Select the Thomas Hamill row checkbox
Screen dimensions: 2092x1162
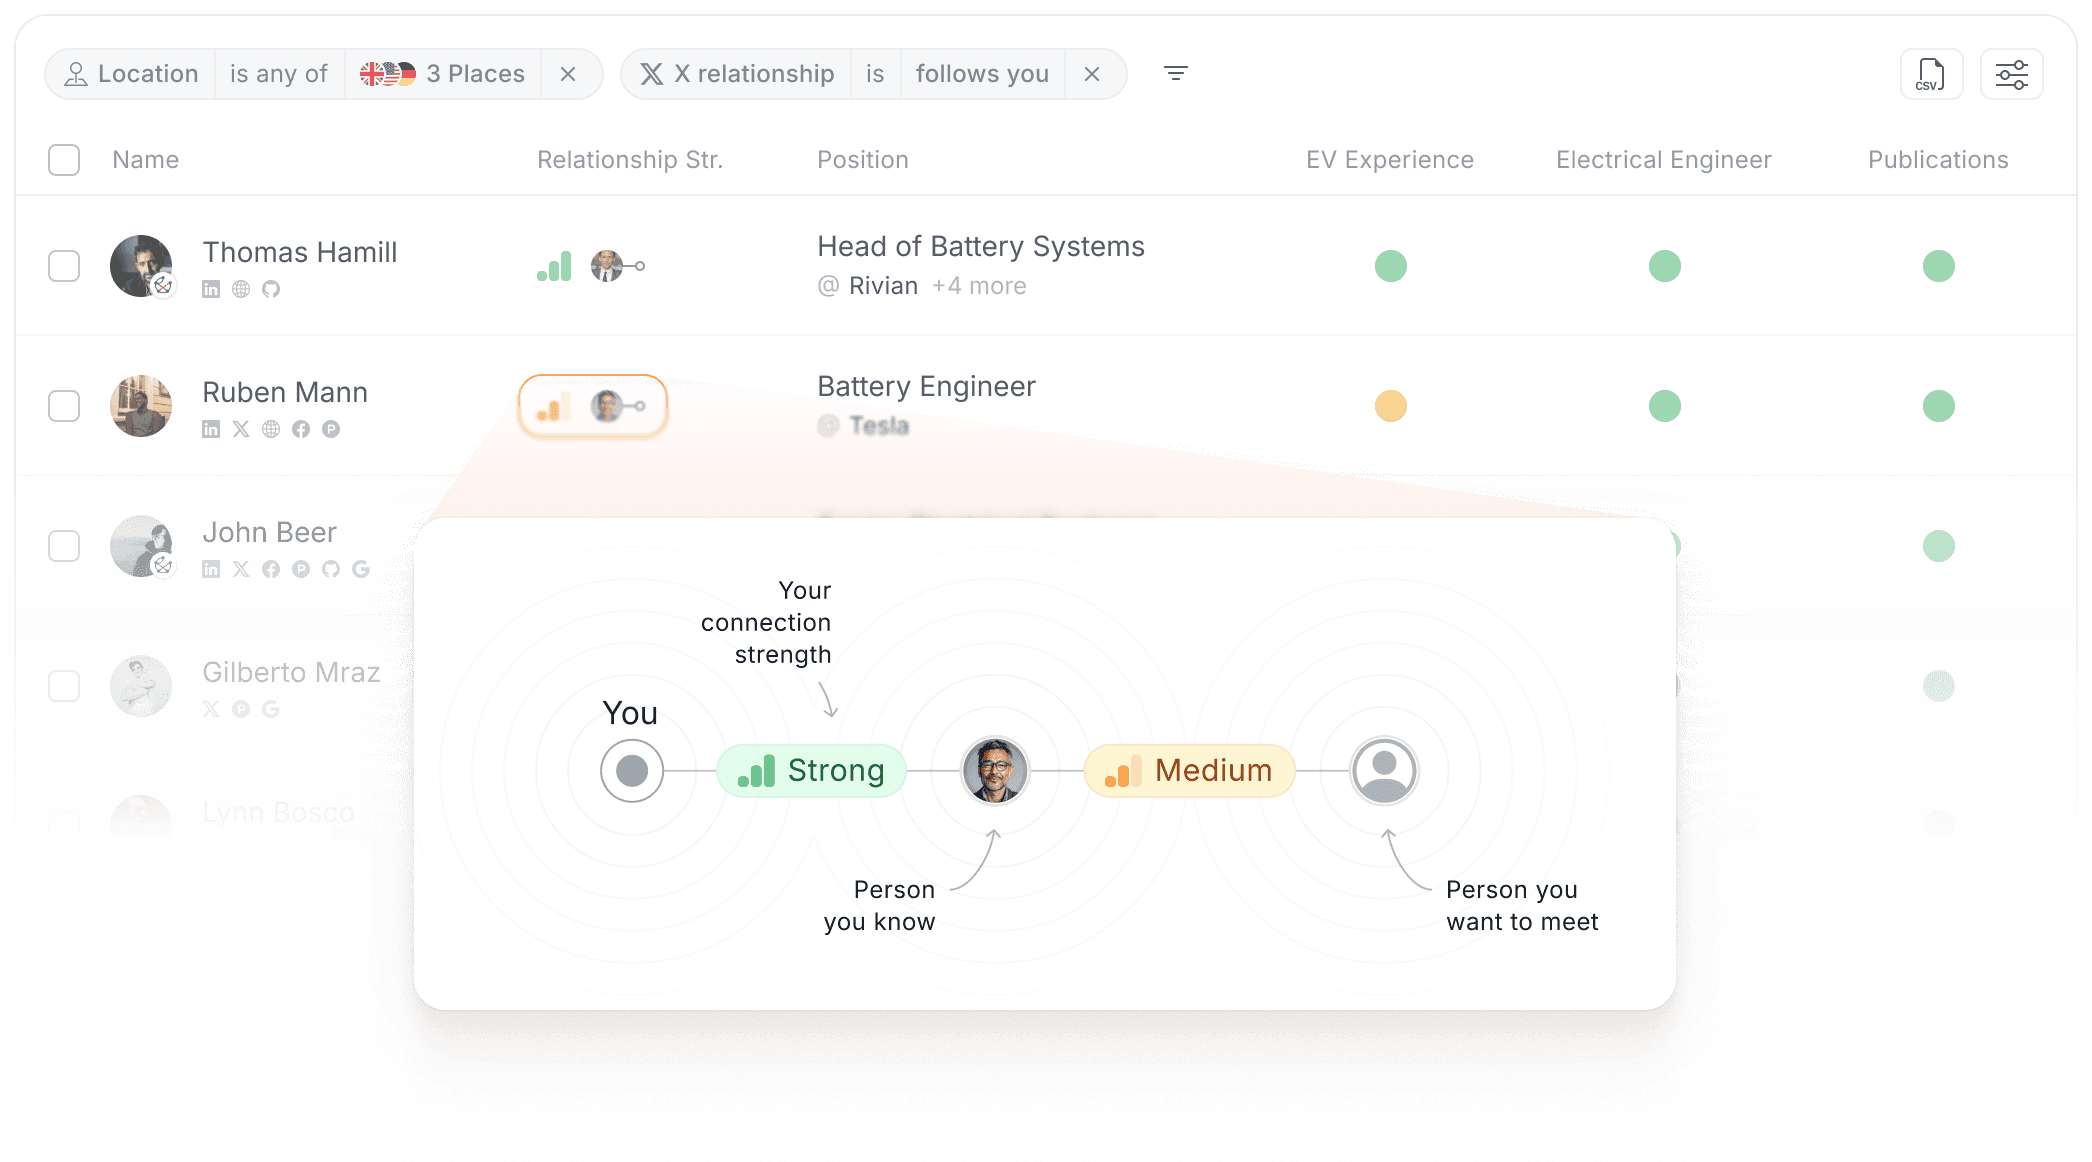click(64, 266)
